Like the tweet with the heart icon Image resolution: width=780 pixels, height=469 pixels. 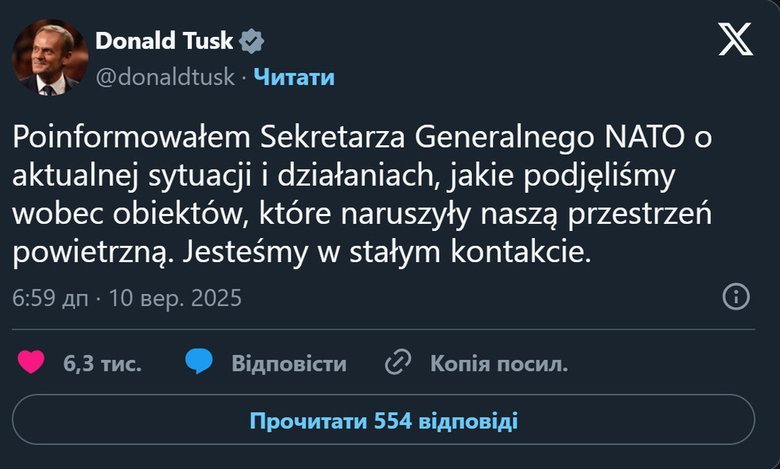coord(31,362)
